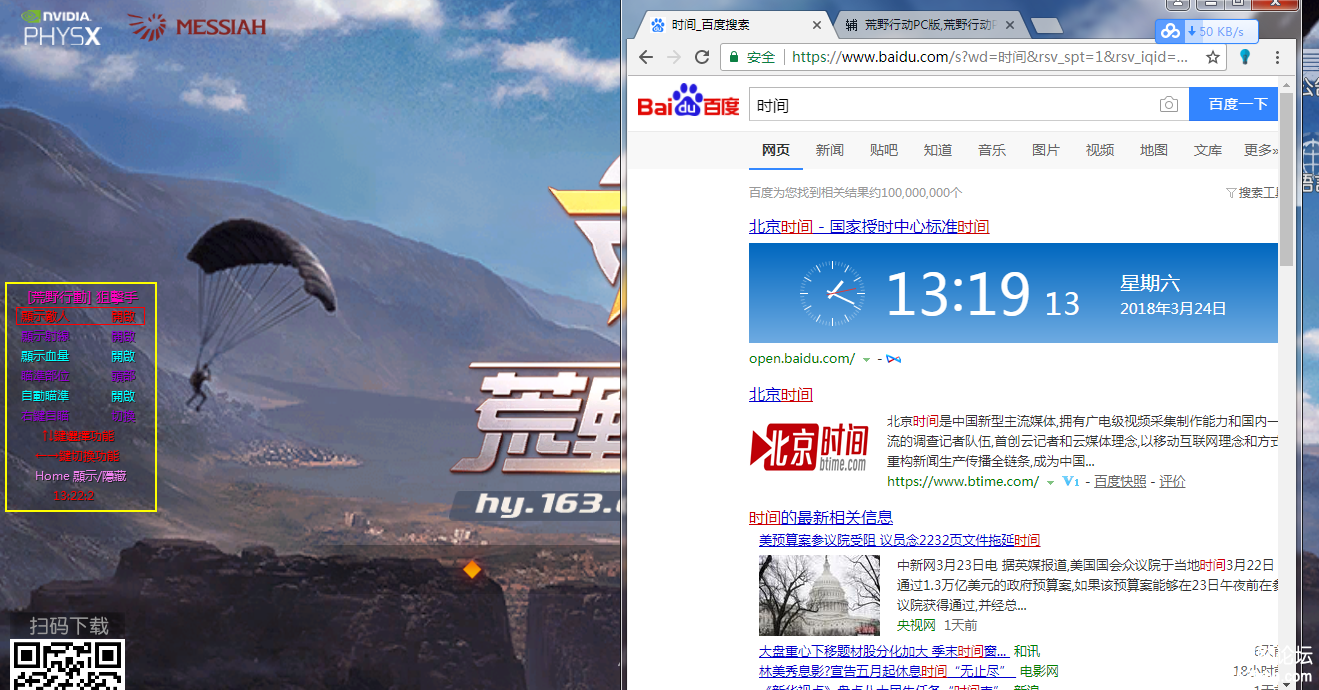Screen dimensions: 1319x690
Task: Expand the 更多» search categories
Action: (1260, 150)
